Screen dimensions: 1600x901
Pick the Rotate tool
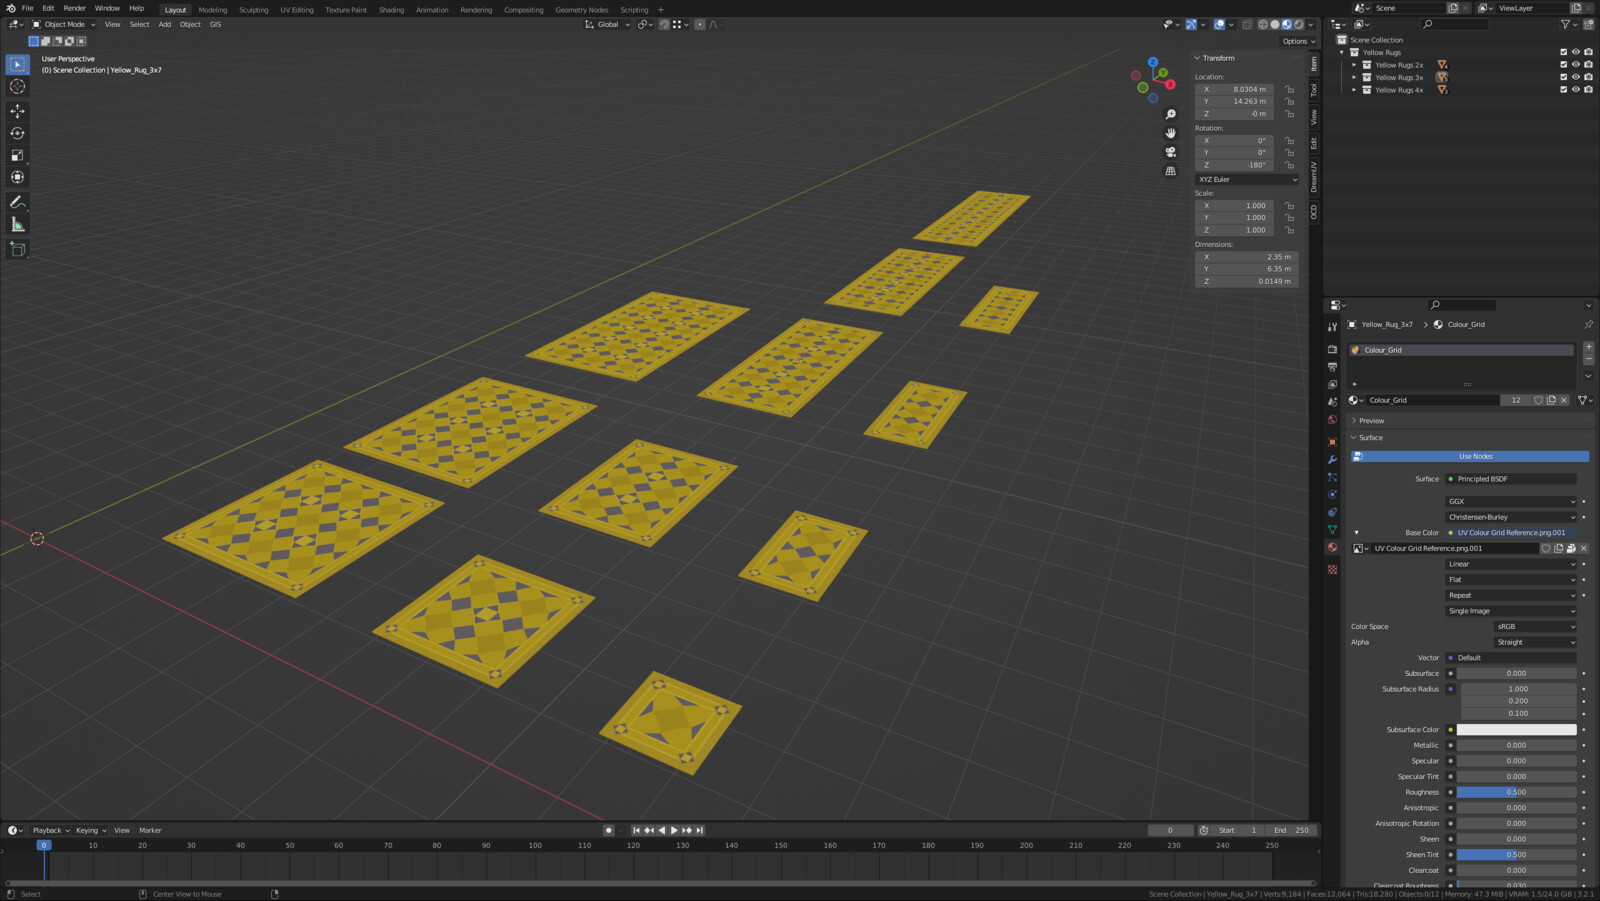click(x=17, y=133)
